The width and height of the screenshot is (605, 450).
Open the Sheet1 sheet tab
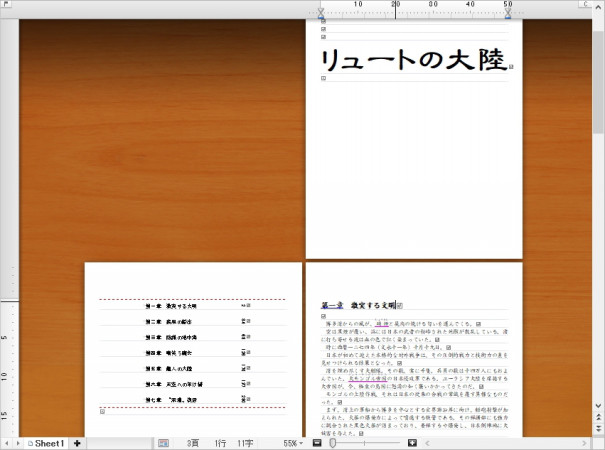pos(46,443)
